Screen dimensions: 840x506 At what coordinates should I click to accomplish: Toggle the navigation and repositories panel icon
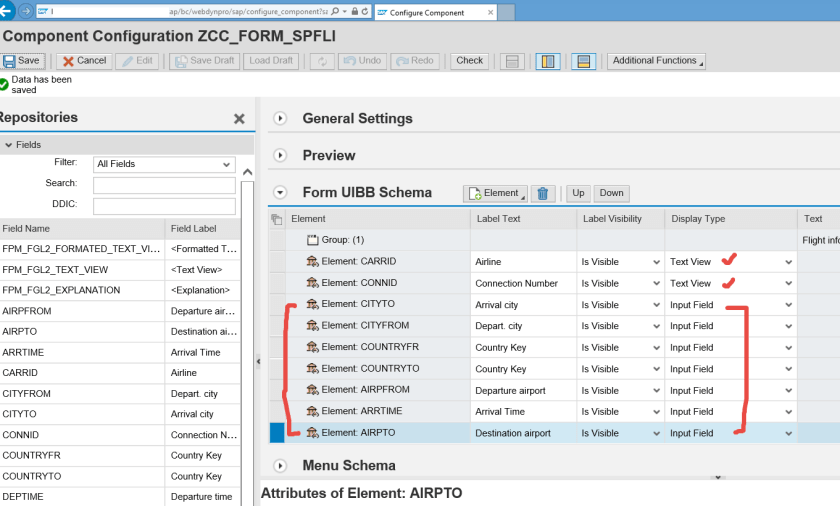(x=548, y=62)
